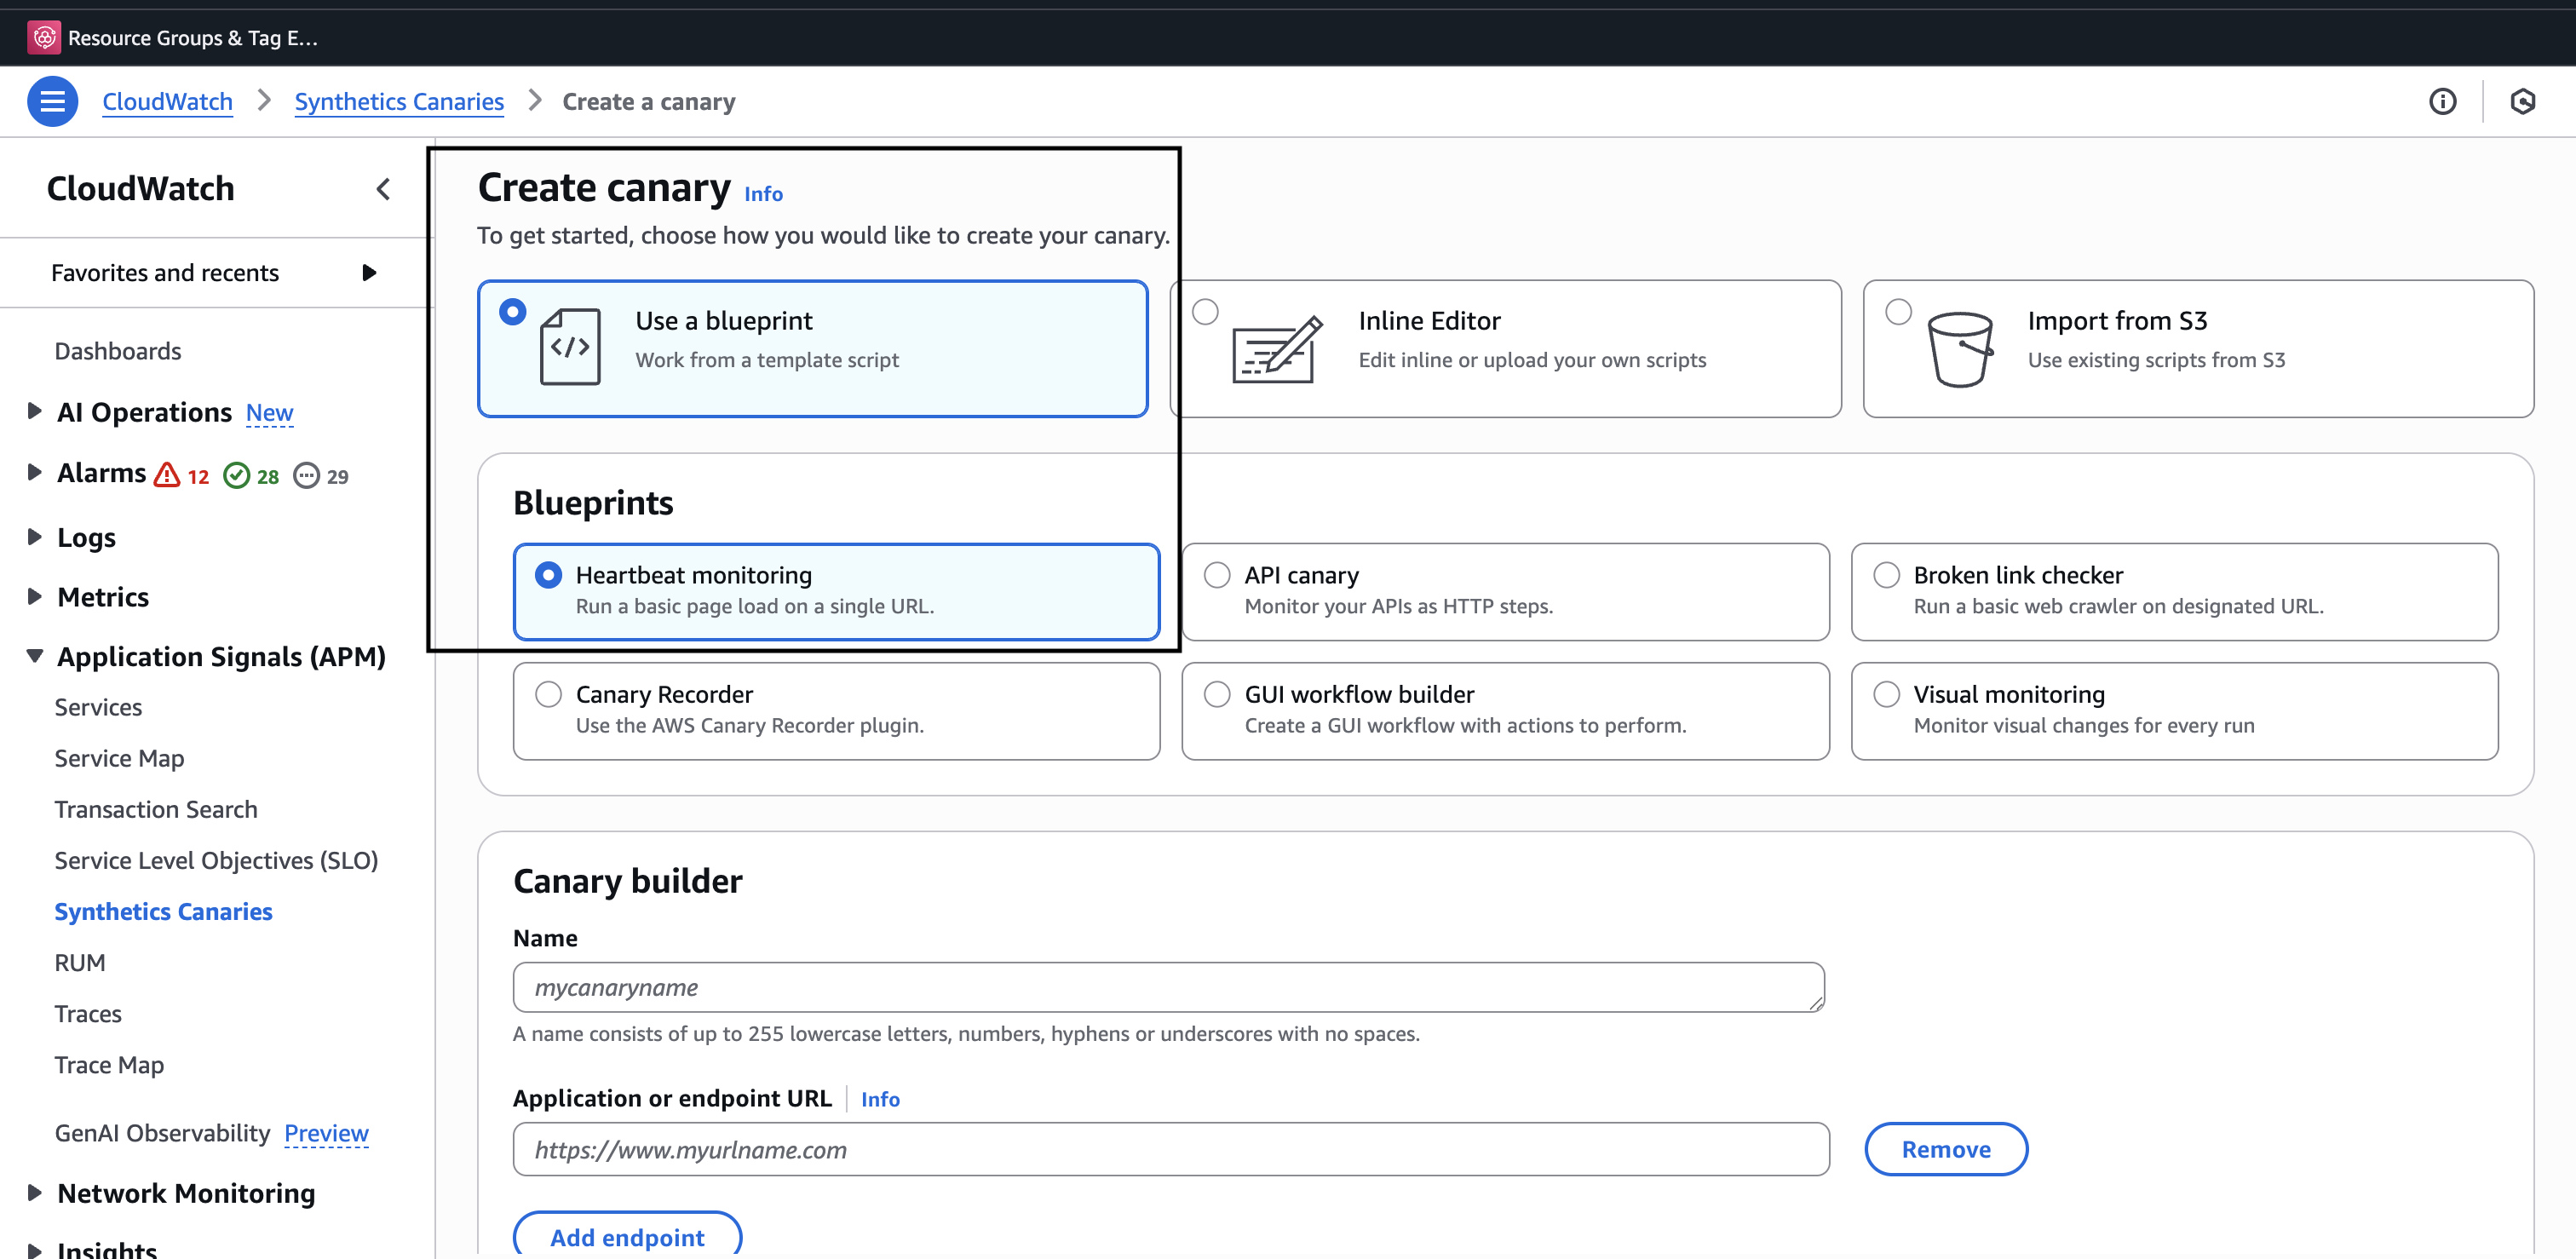Click the insufficient data alarms icon
Viewport: 2576px width, 1259px height.
pyautogui.click(x=306, y=475)
